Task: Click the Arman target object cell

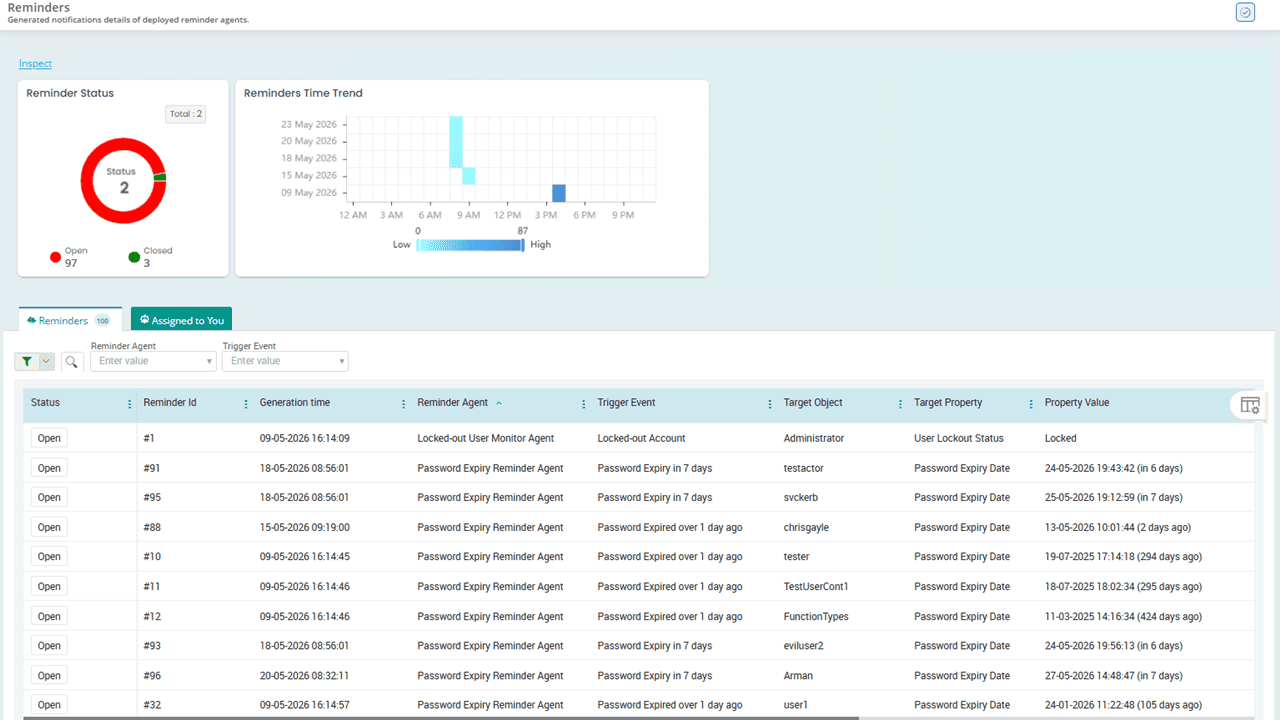Action: (798, 676)
